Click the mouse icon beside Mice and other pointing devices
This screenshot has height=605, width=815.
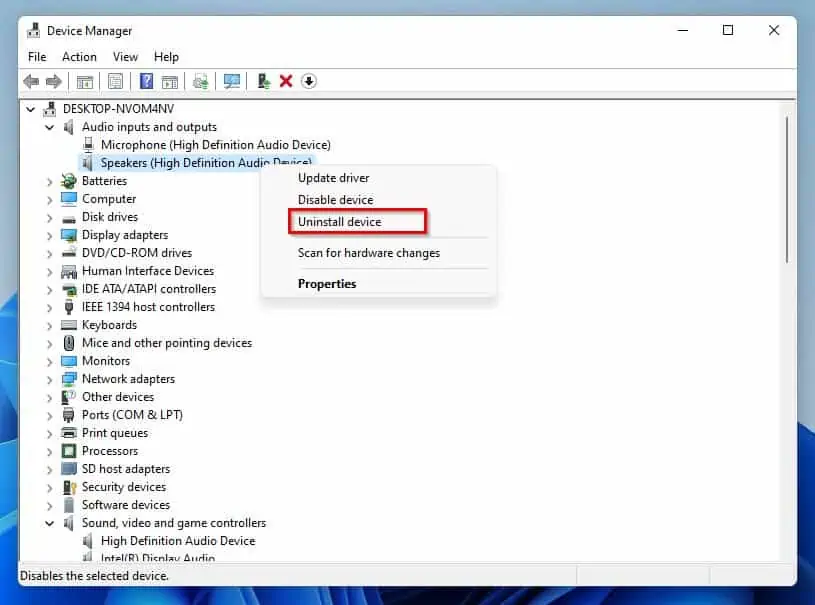(69, 343)
